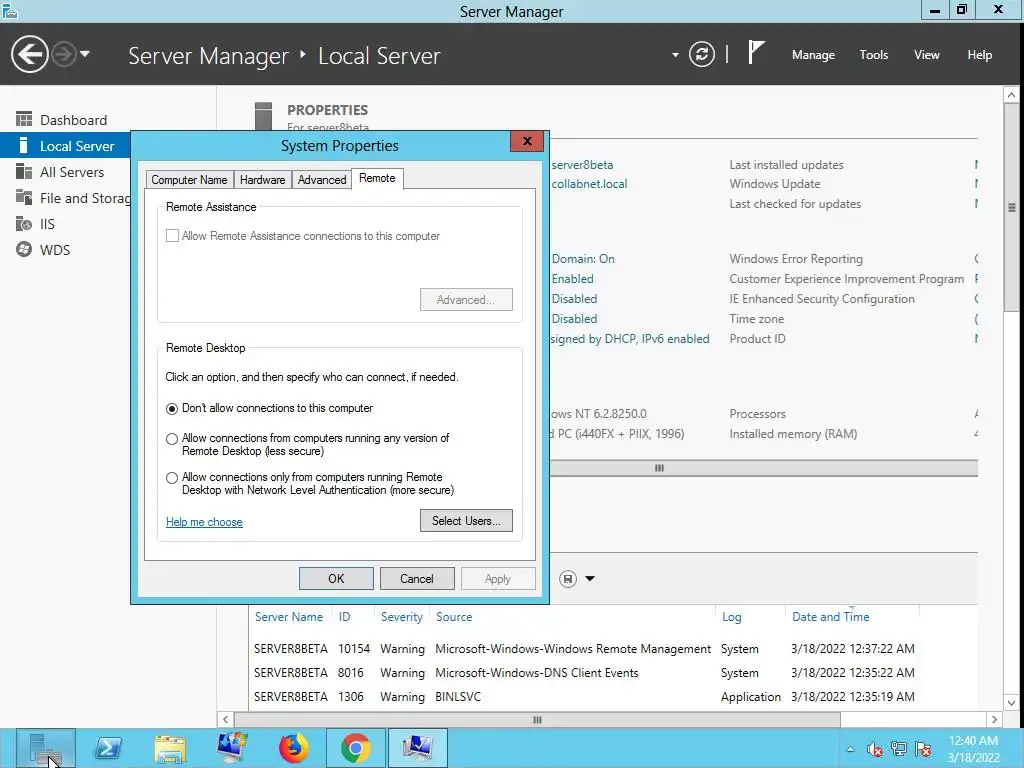The image size is (1024, 768).
Task: Launch PowerShell from the taskbar
Action: coord(108,748)
